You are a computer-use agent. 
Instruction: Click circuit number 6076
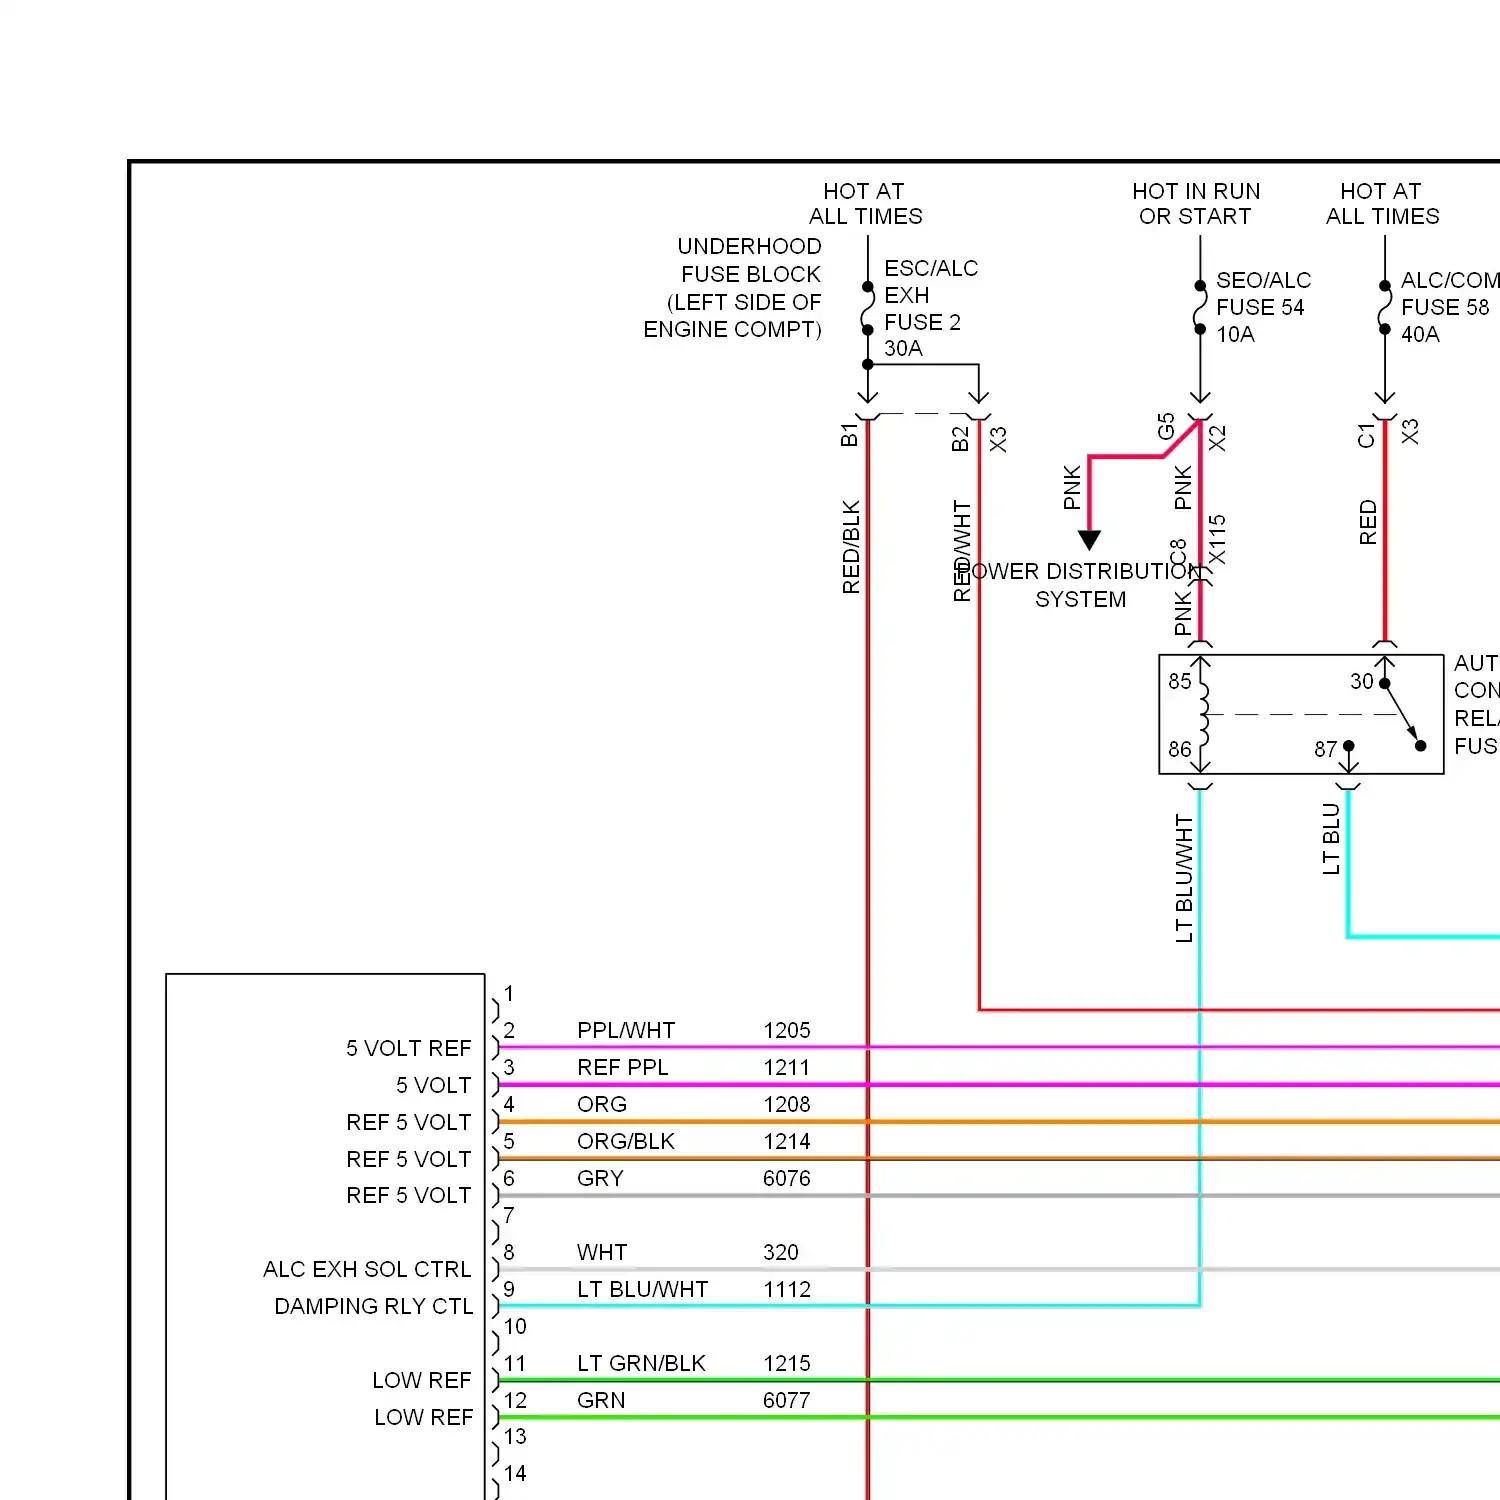tap(787, 1178)
